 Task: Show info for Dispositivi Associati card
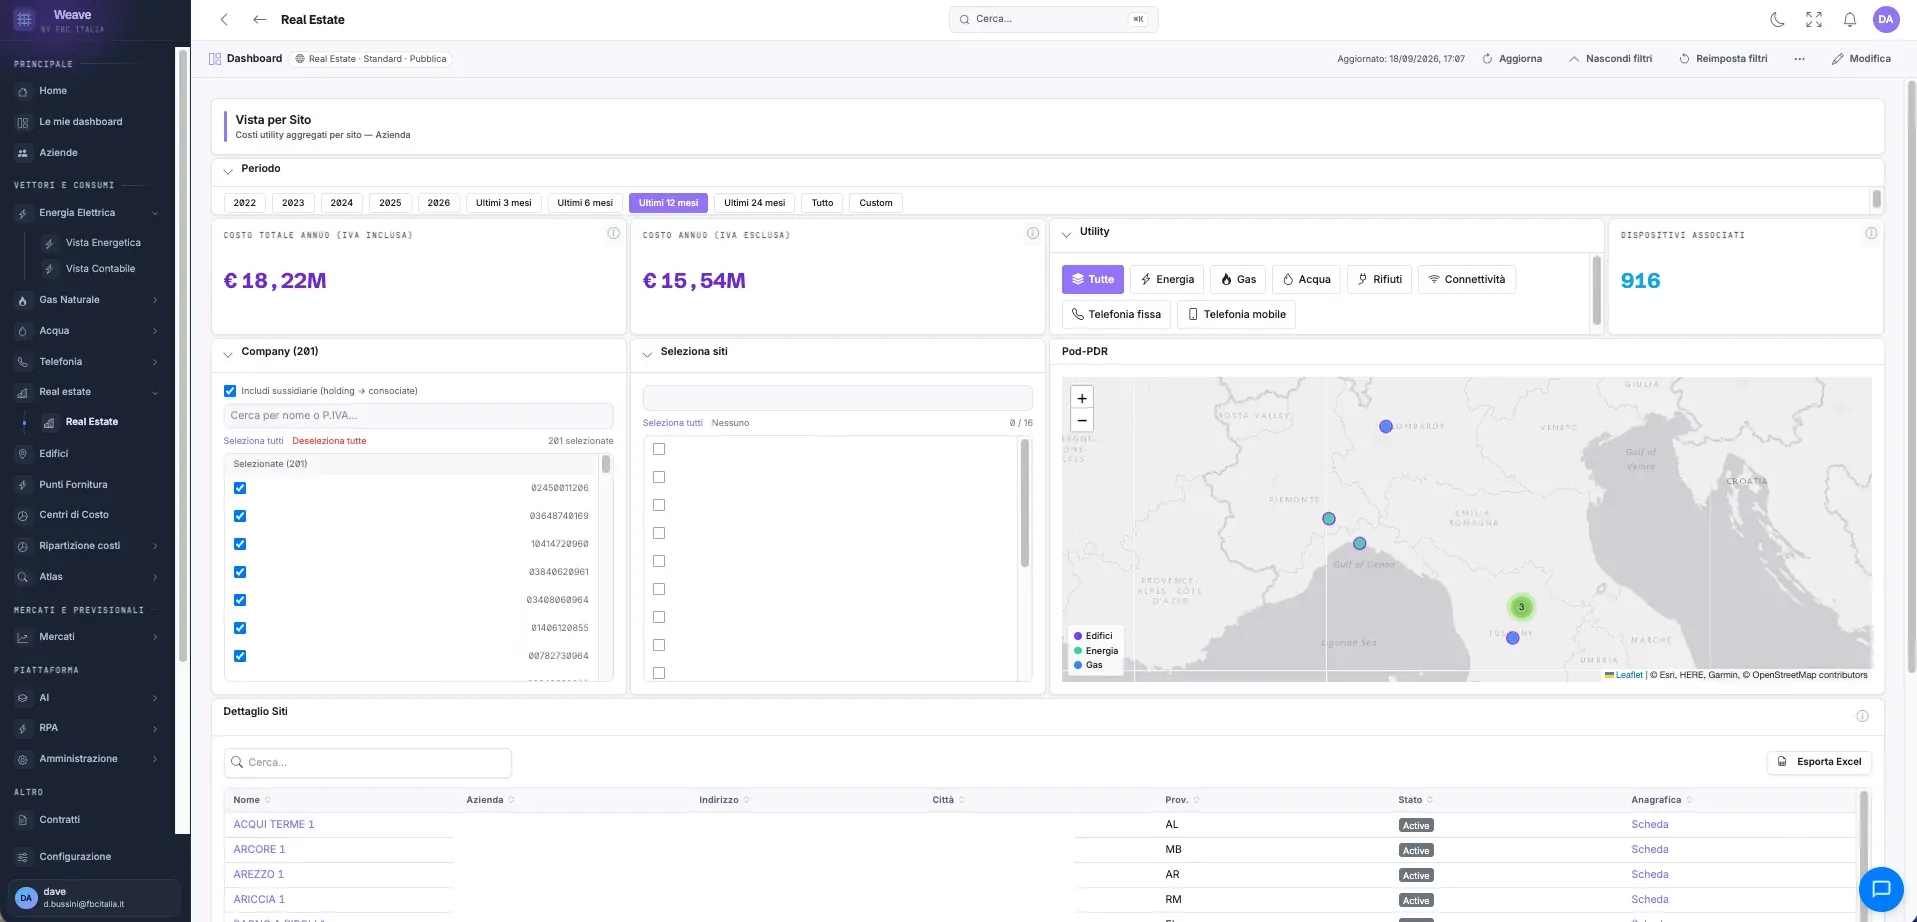coord(1870,233)
